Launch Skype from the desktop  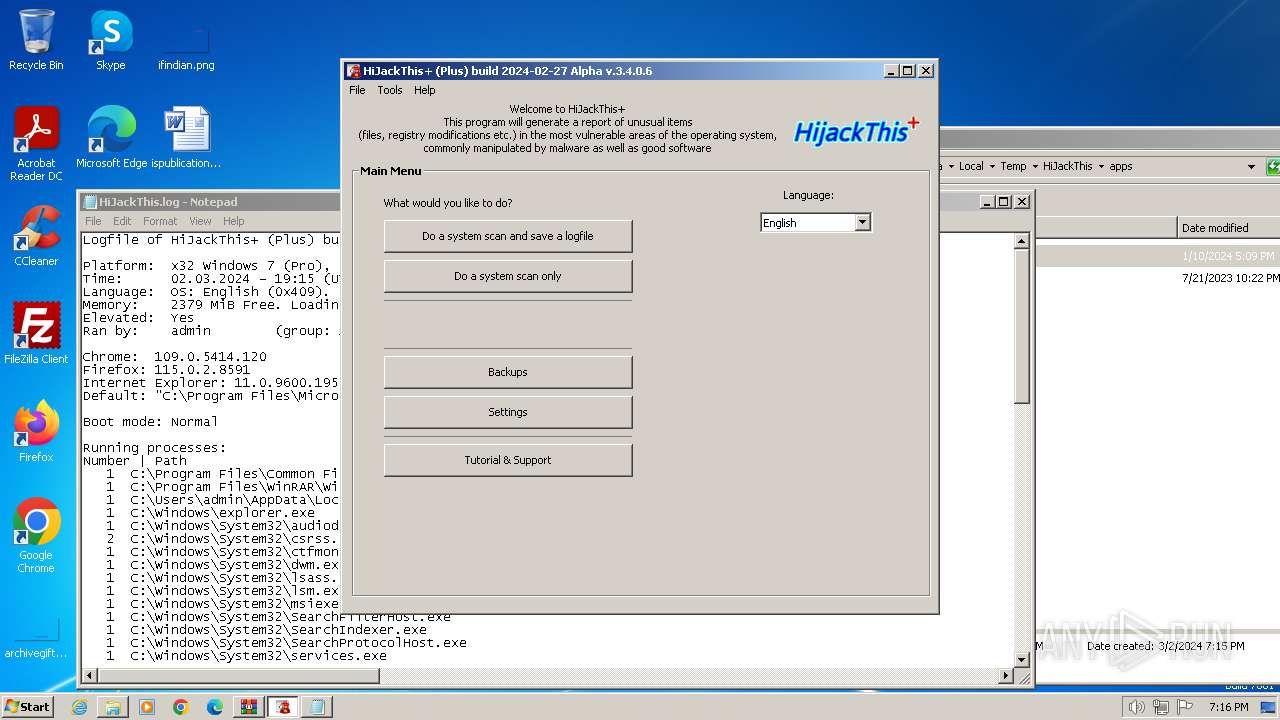pyautogui.click(x=110, y=40)
